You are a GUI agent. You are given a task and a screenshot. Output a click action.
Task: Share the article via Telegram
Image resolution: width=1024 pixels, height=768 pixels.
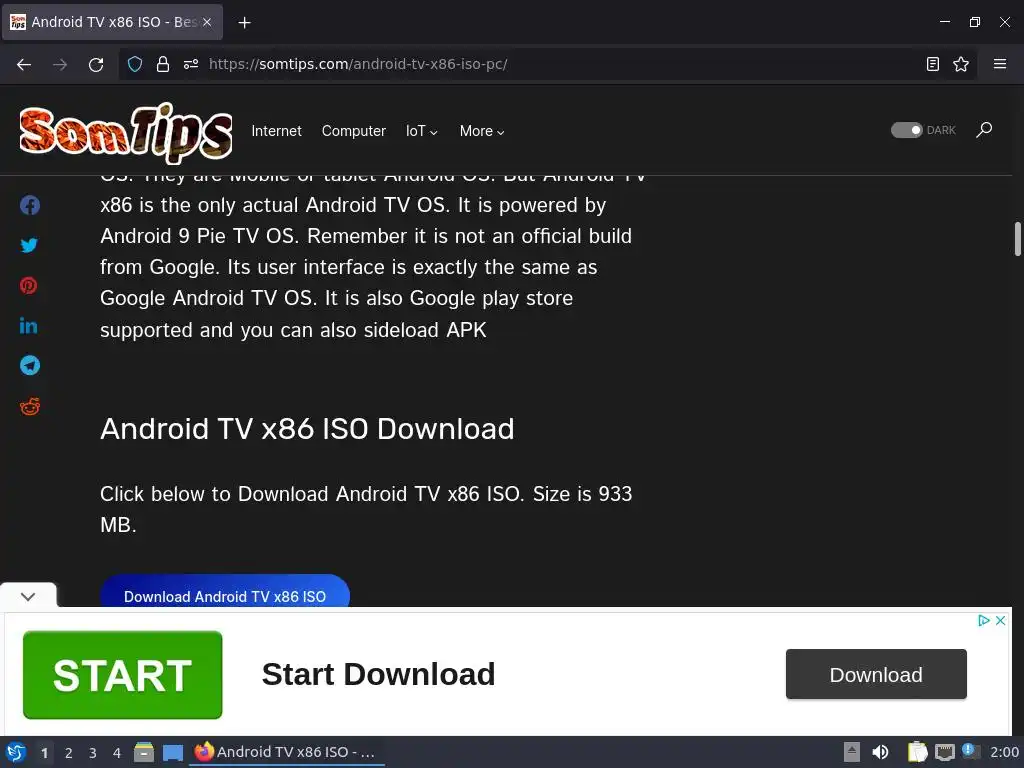tap(29, 365)
